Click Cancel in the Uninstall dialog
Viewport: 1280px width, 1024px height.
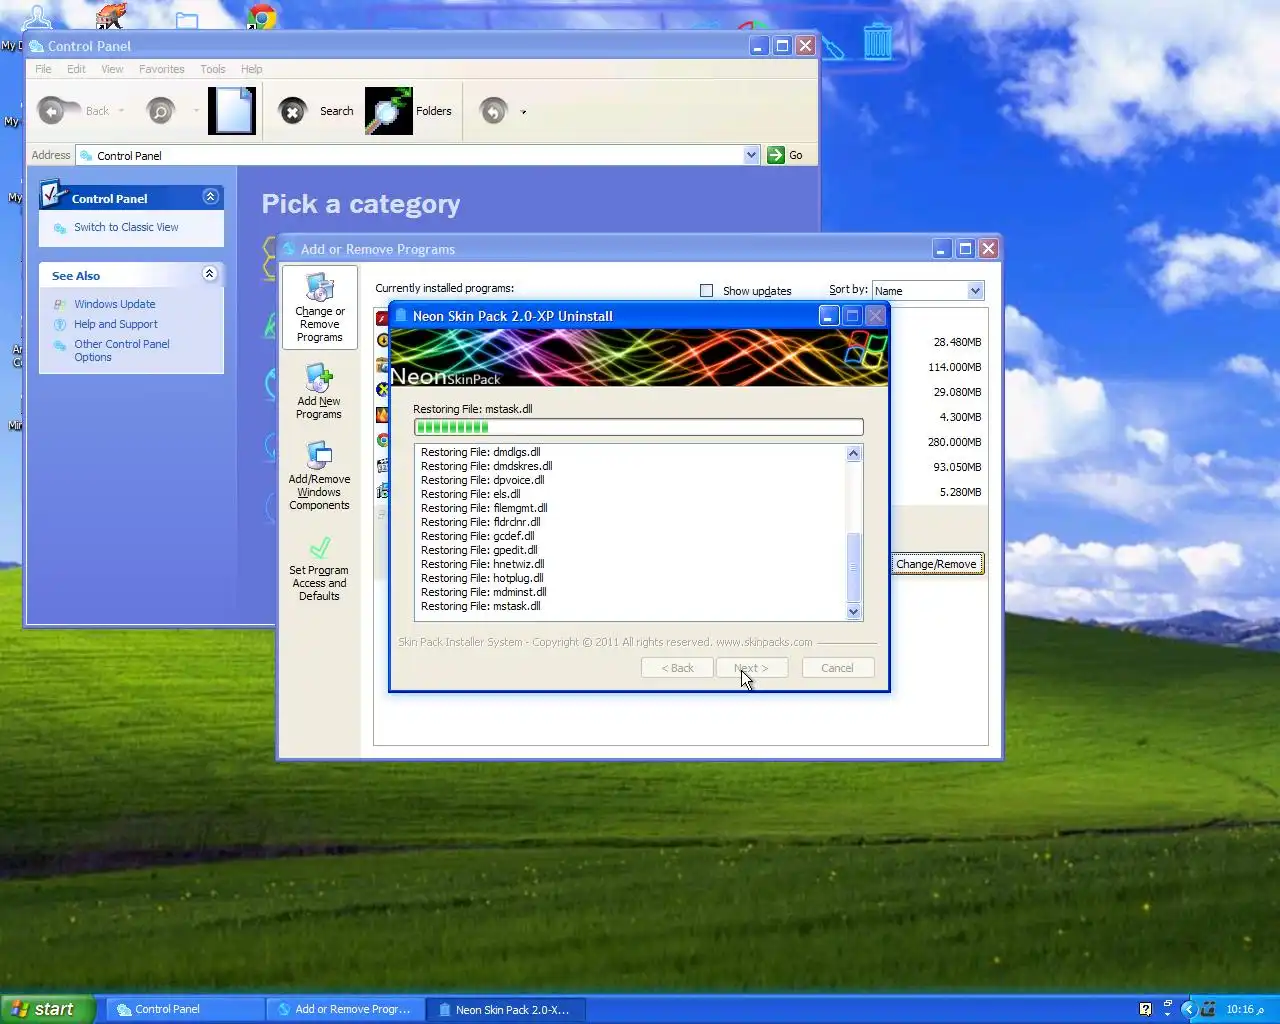click(x=837, y=668)
